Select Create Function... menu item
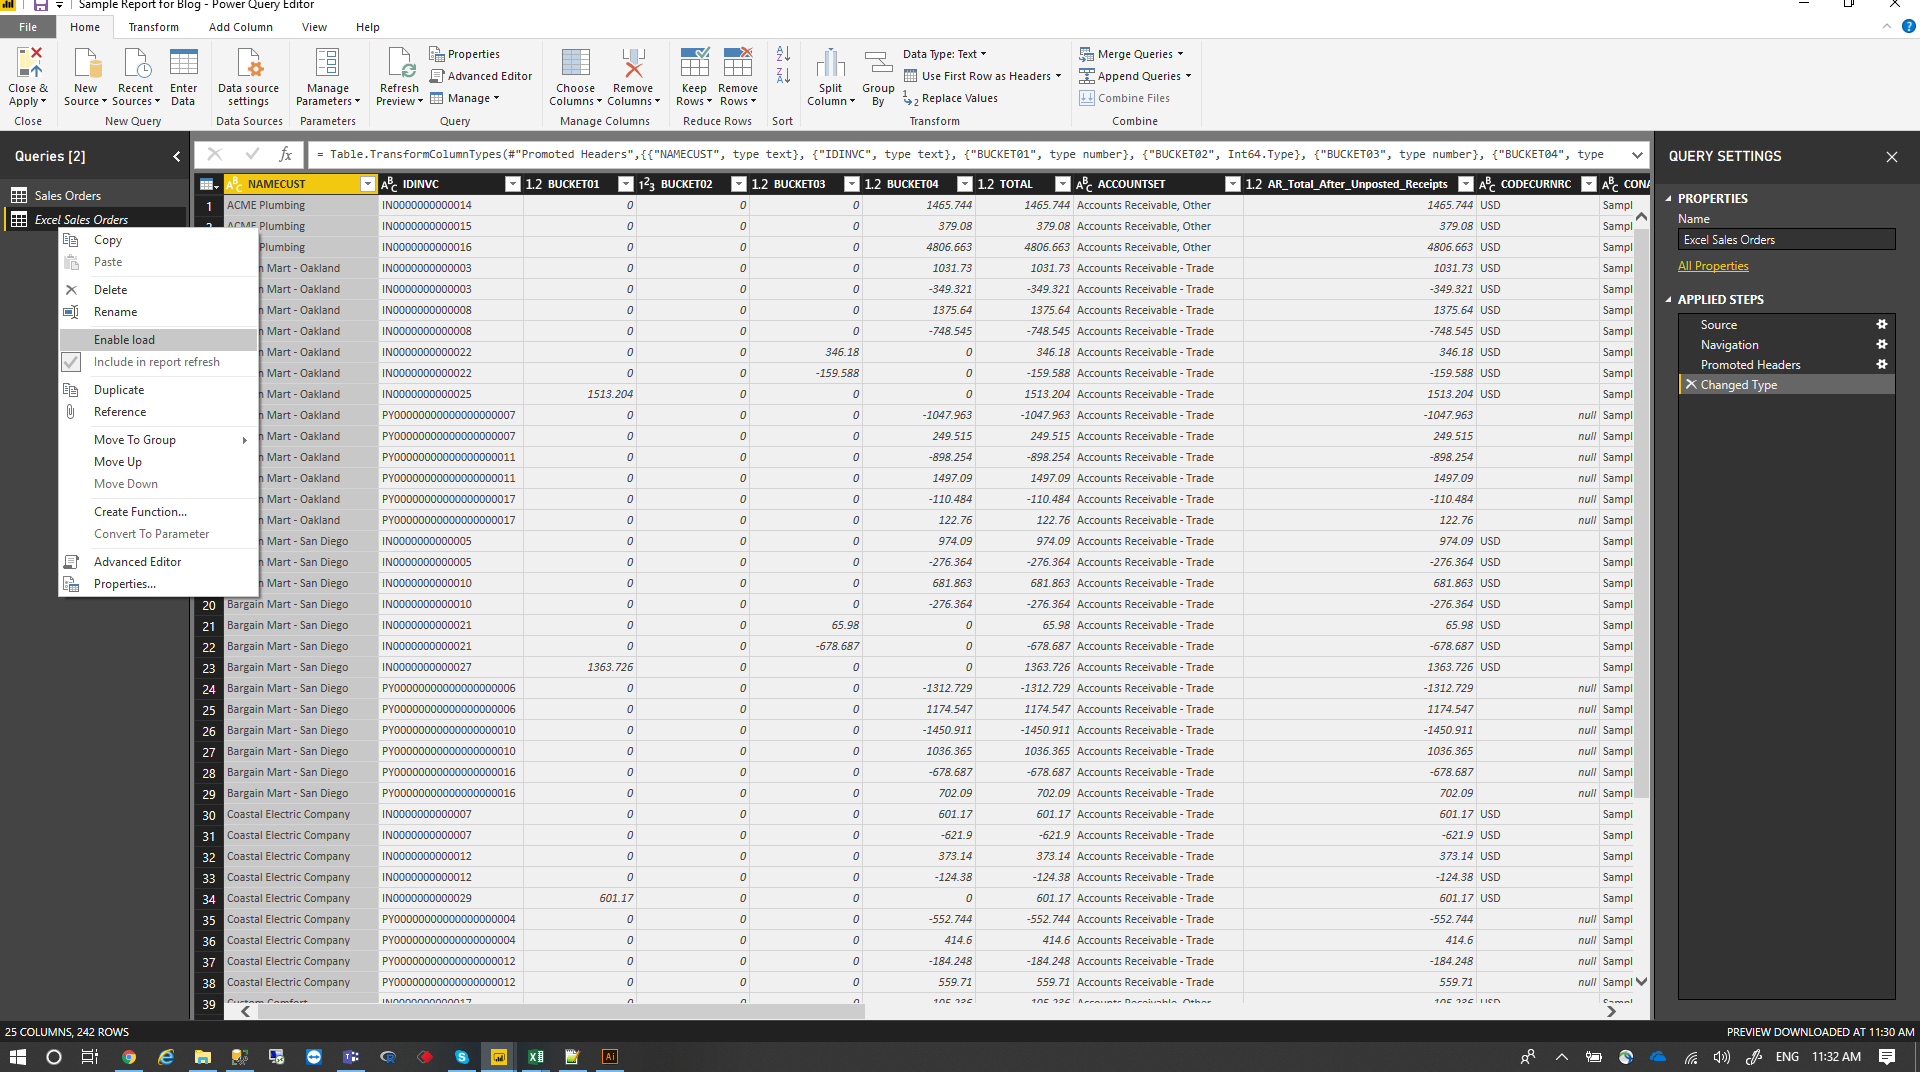Viewport: 1920px width, 1072px height. point(157,512)
